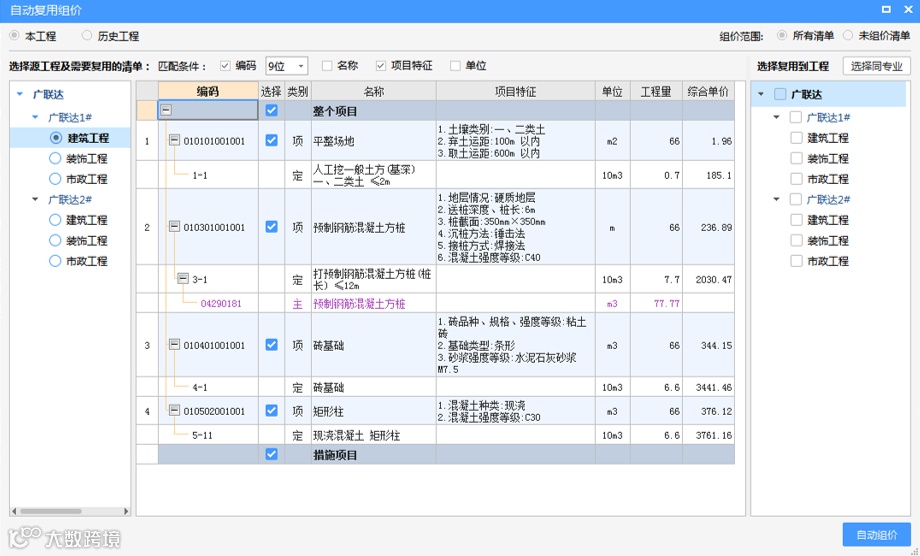Collapse the 广联达 root in source tree
This screenshot has width=920, height=556.
tap(20, 94)
